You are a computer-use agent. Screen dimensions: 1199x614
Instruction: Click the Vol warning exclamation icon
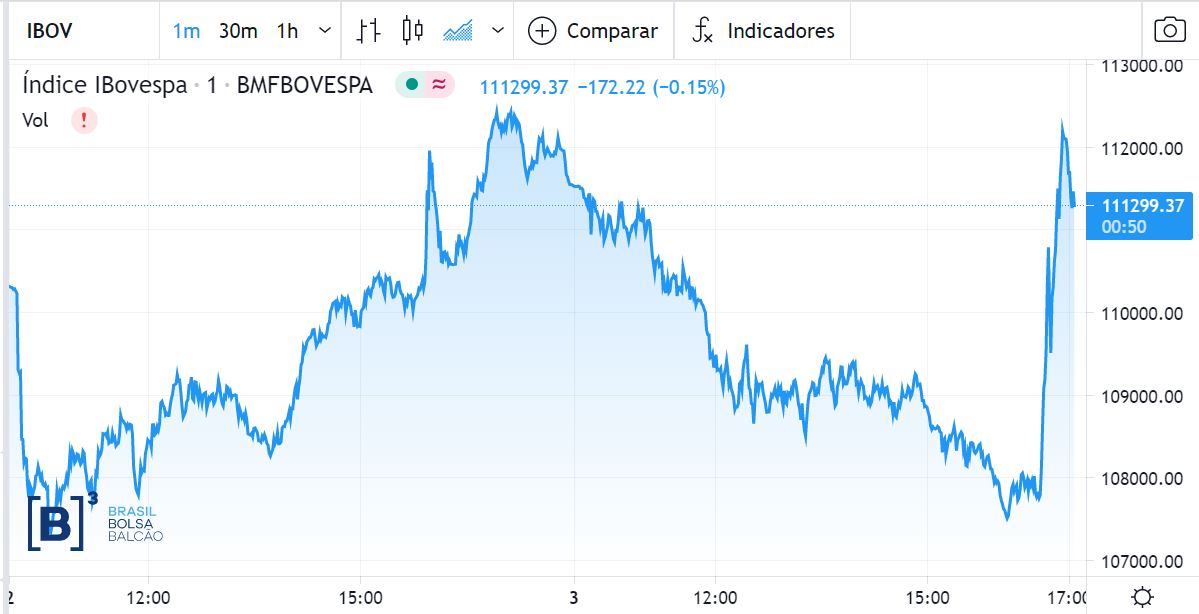pos(84,121)
